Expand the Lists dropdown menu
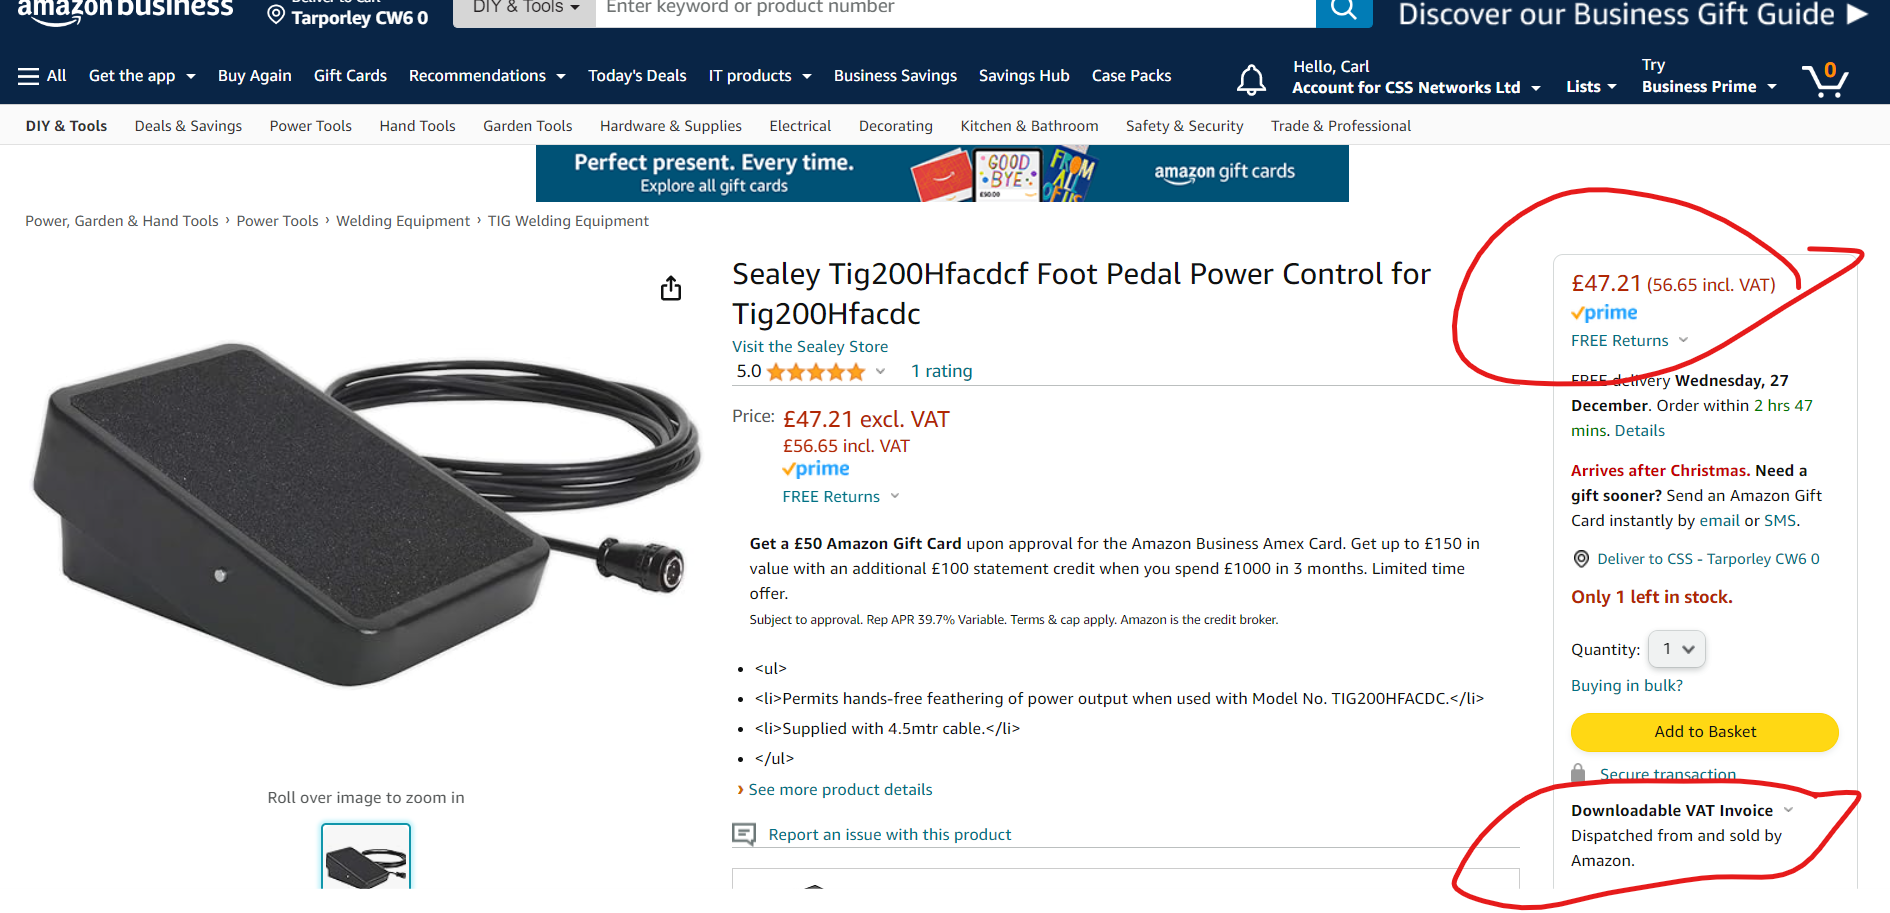The image size is (1890, 913). click(x=1591, y=87)
